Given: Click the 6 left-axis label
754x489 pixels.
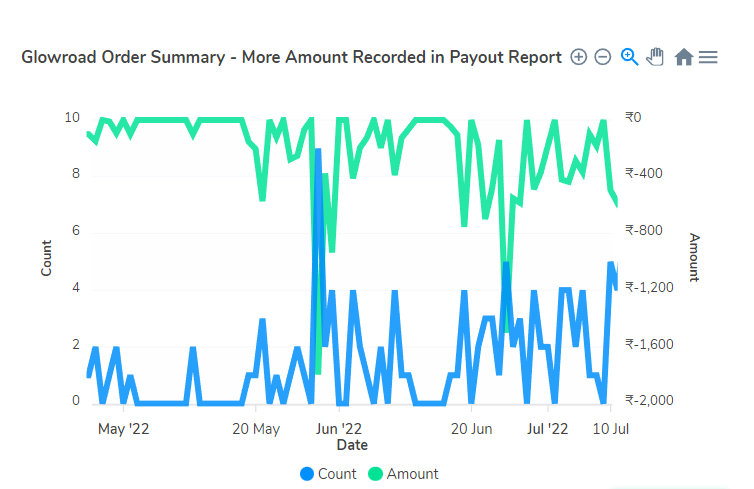Looking at the screenshot, I should (x=76, y=230).
